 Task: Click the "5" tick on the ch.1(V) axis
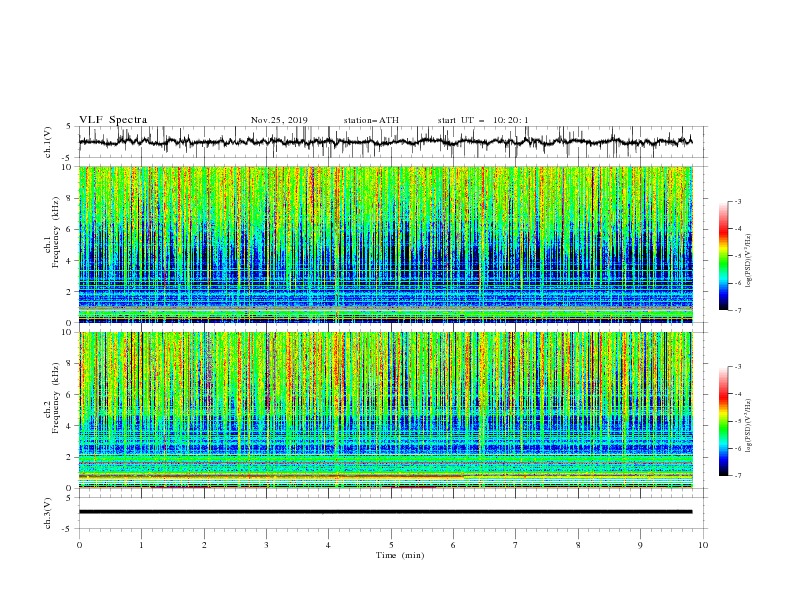(70, 126)
